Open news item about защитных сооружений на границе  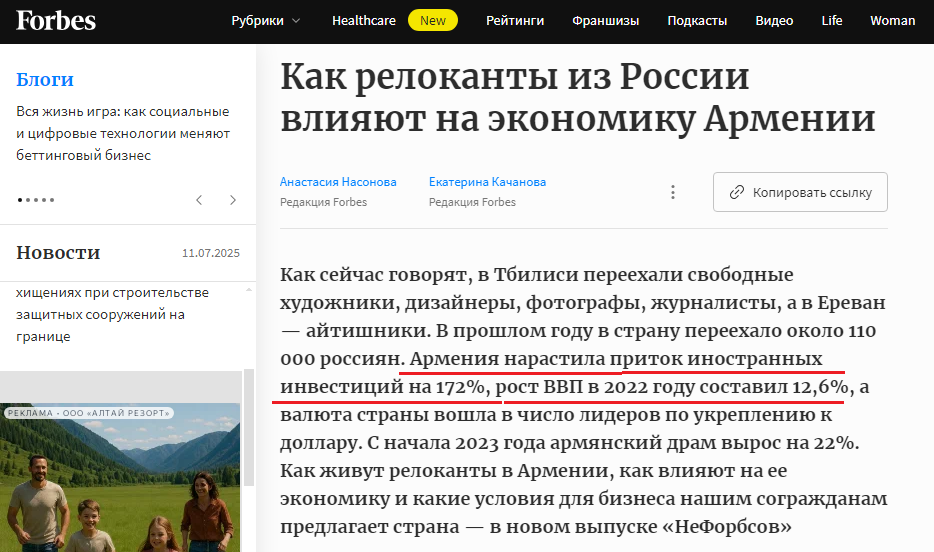pyautogui.click(x=112, y=314)
